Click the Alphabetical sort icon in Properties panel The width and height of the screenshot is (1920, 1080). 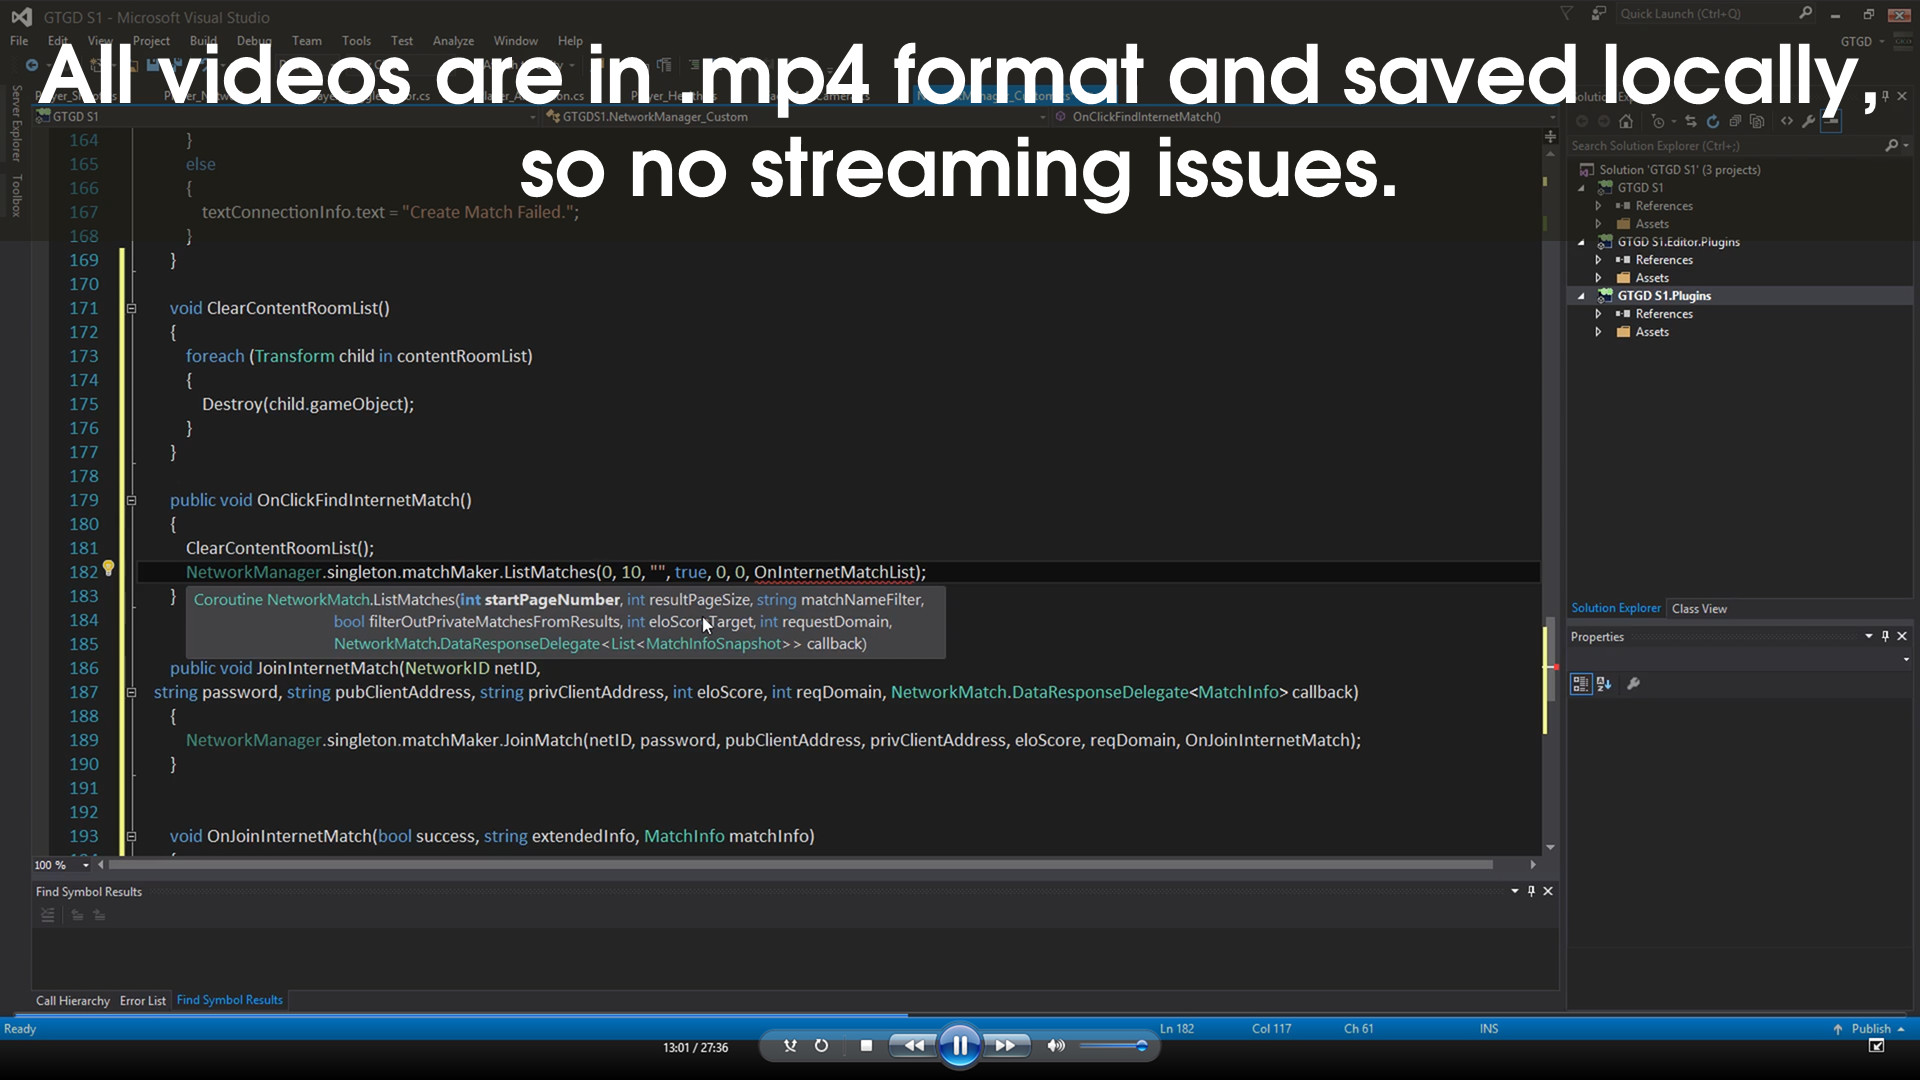[x=1605, y=684]
